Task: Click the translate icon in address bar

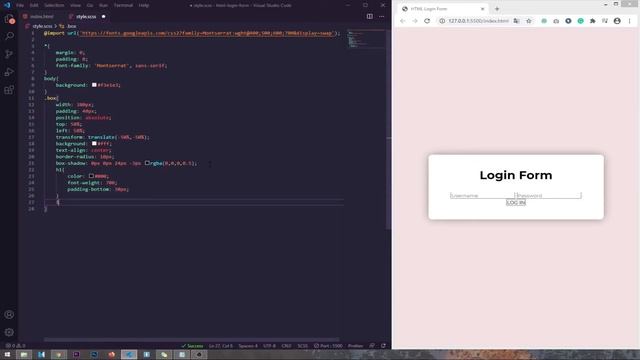Action: point(516,21)
